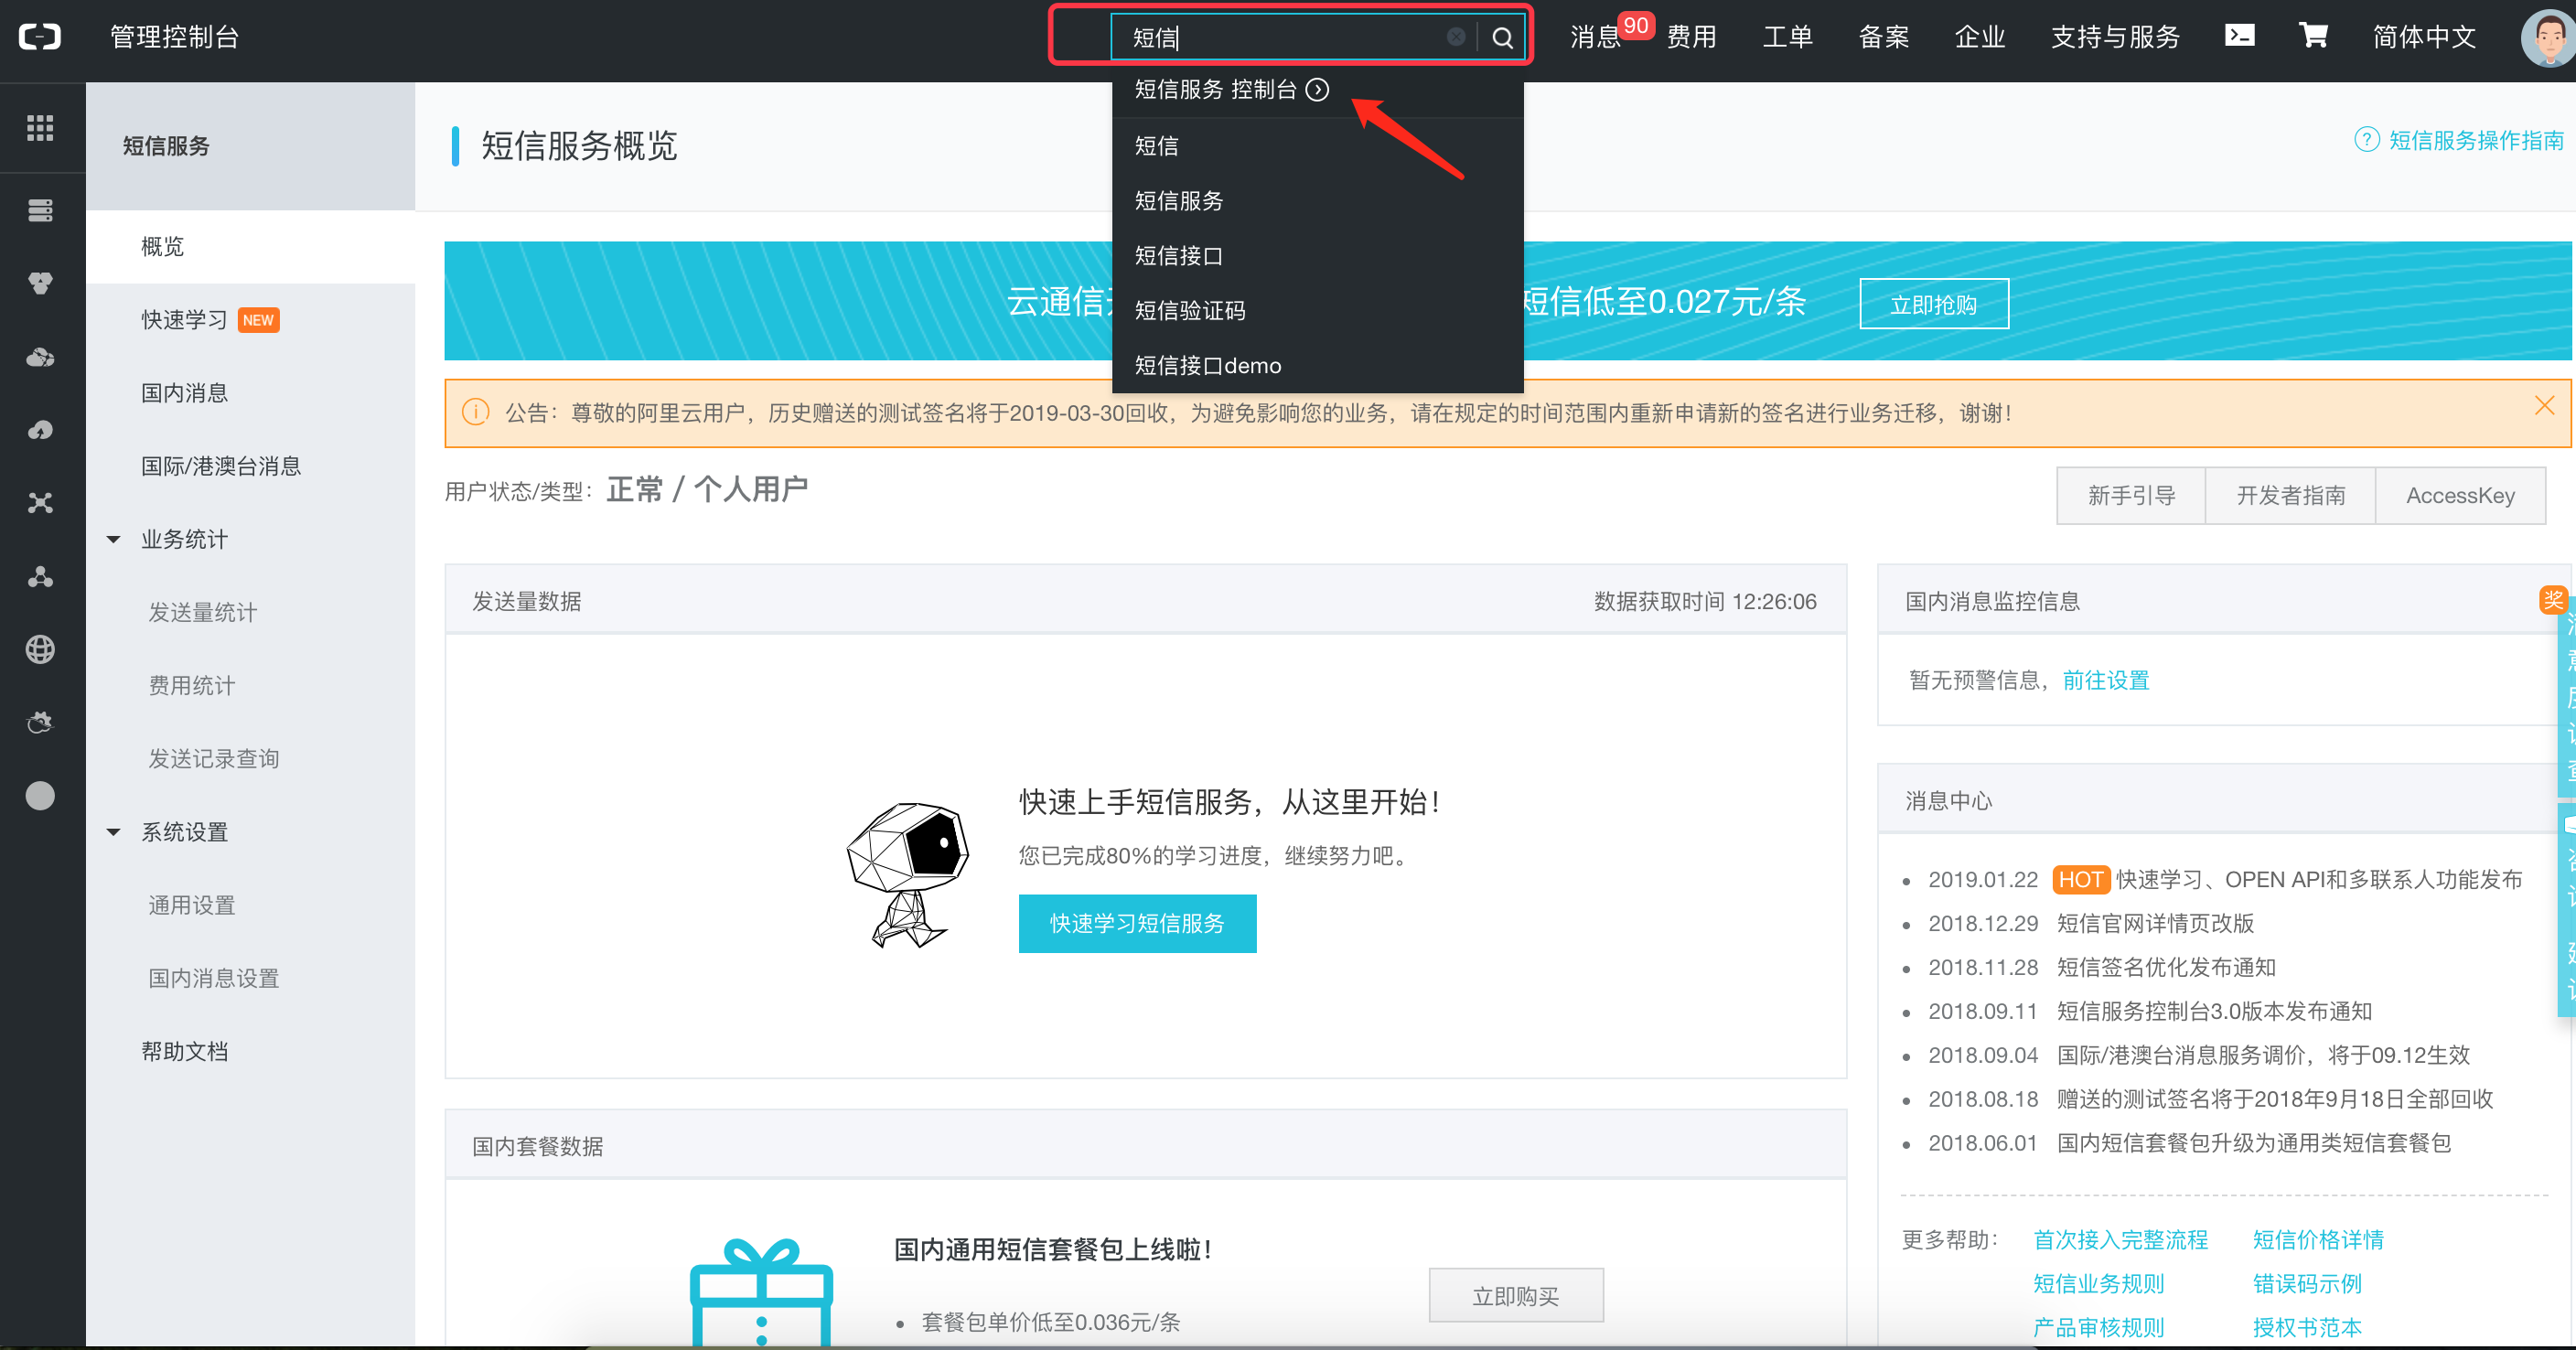Dismiss the orange announcement banner
This screenshot has height=1350, width=2576.
2544,405
